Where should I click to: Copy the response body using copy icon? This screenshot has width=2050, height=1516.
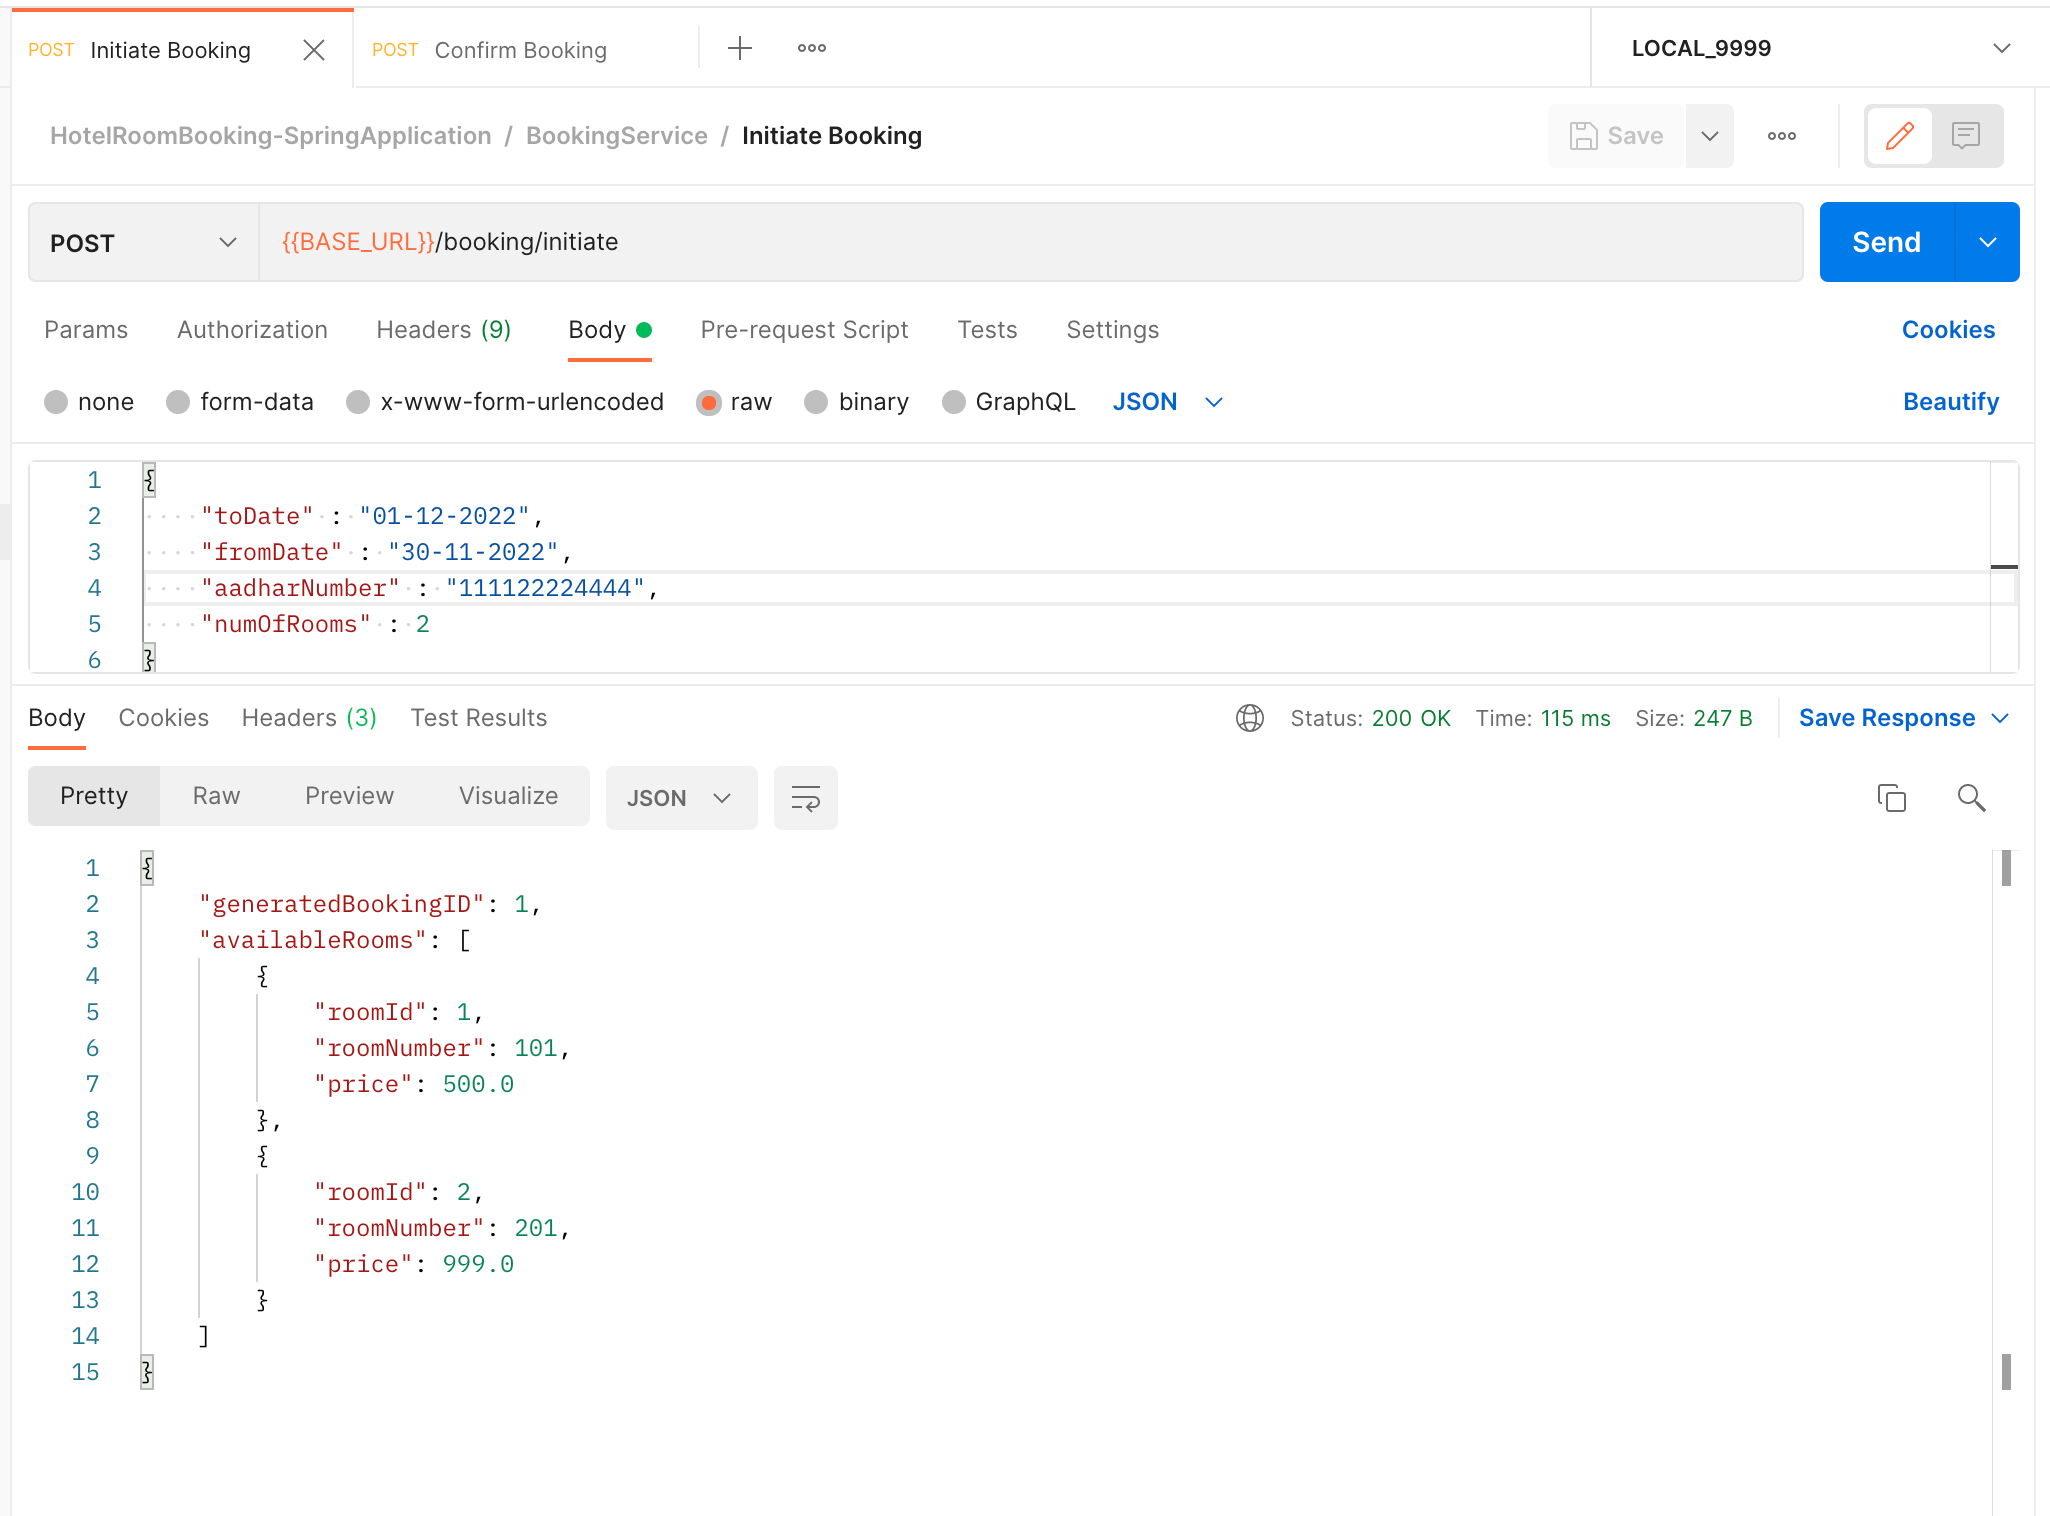pos(1892,797)
